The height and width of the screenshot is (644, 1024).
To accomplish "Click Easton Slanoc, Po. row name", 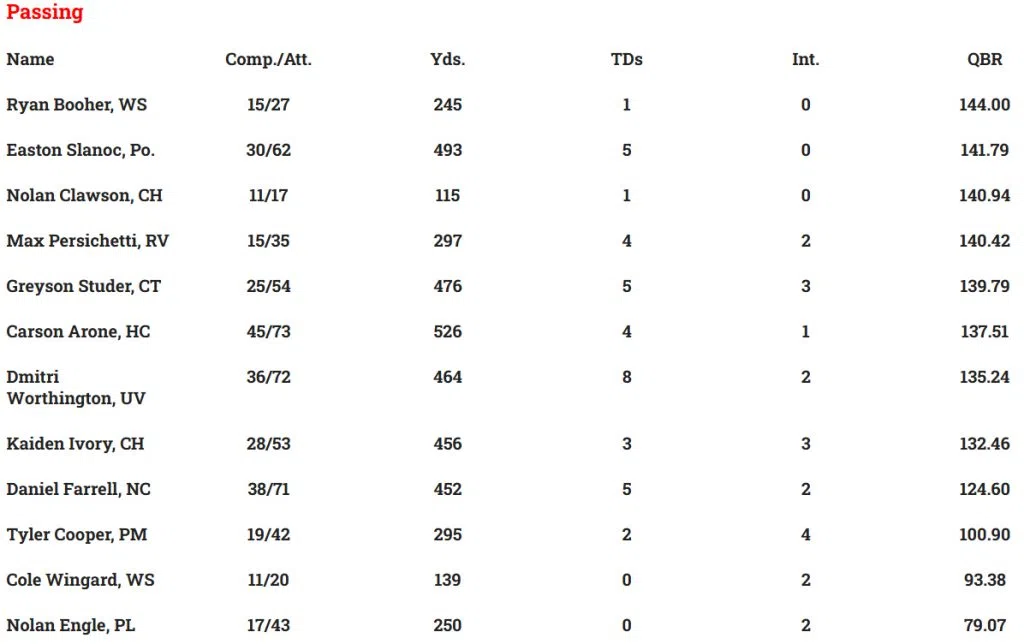I will (81, 150).
